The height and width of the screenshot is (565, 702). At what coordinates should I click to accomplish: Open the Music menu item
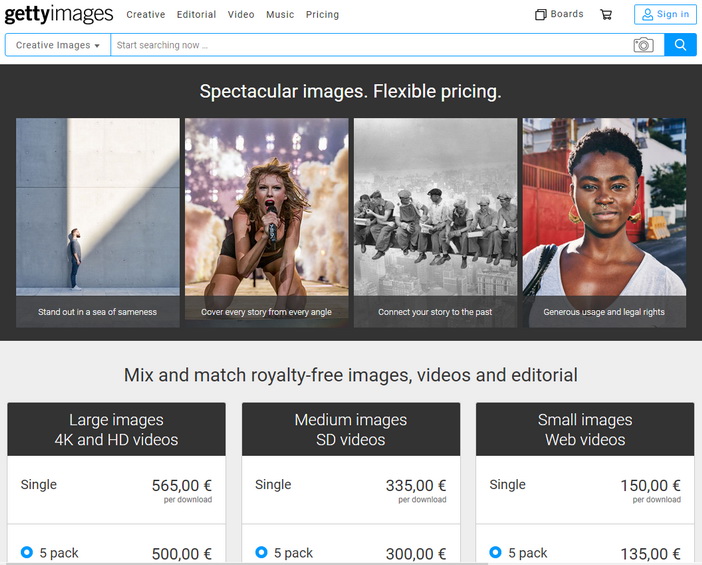(x=280, y=15)
